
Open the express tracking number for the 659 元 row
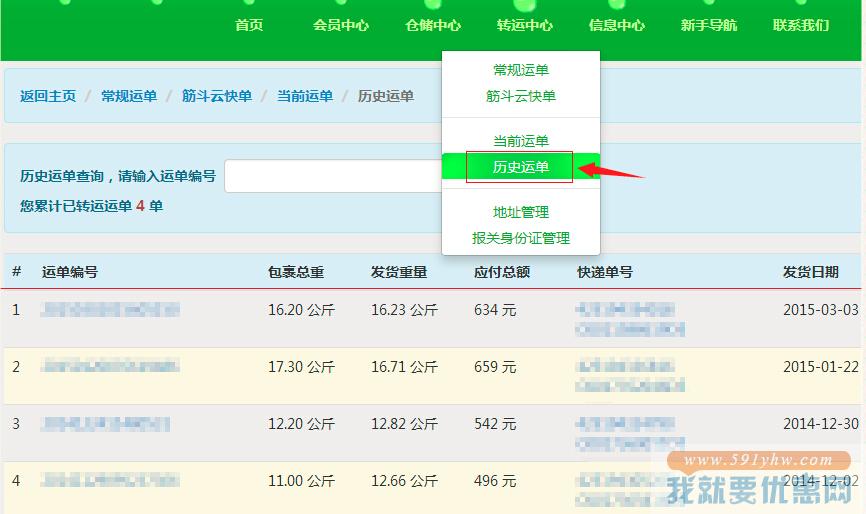click(630, 375)
